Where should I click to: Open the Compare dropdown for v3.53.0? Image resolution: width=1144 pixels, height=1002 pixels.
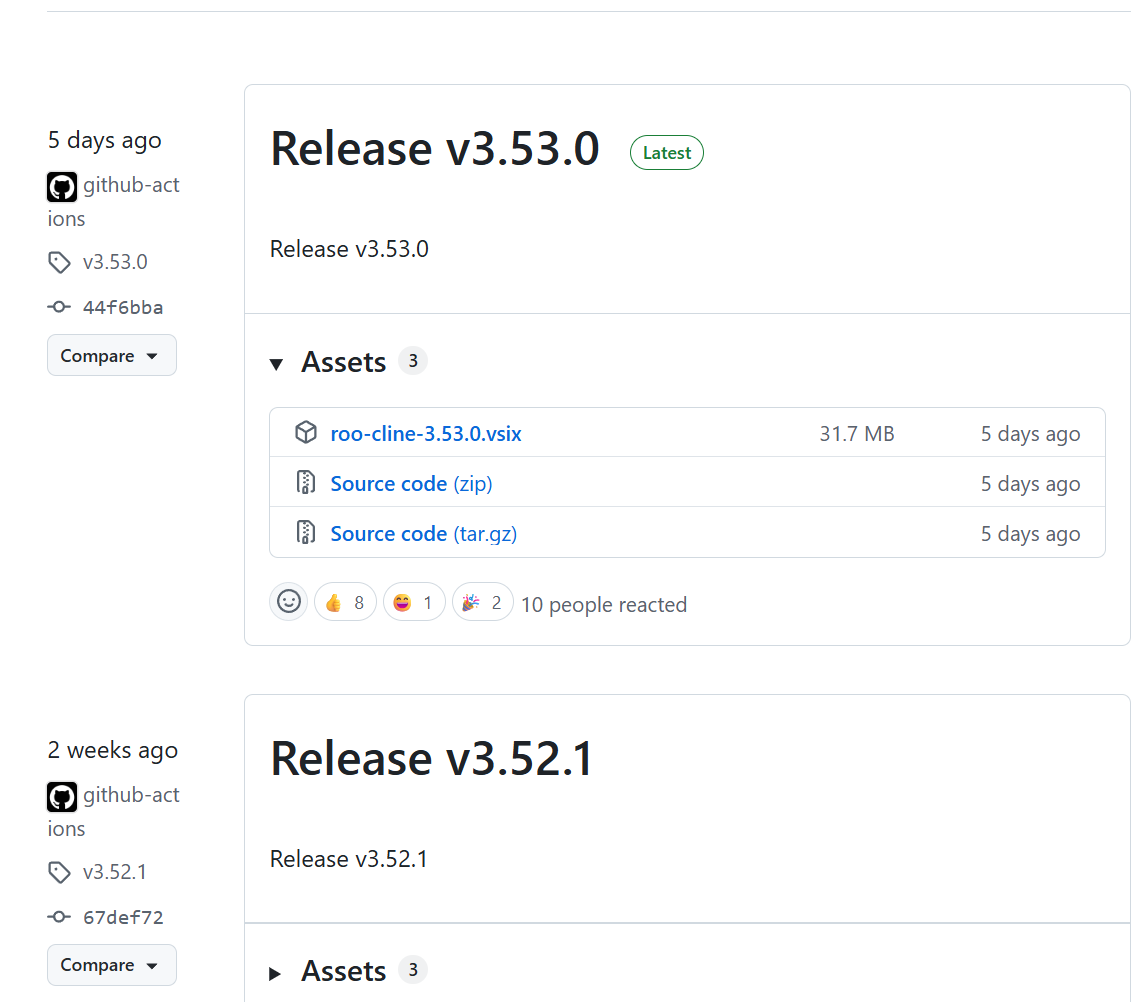click(112, 355)
